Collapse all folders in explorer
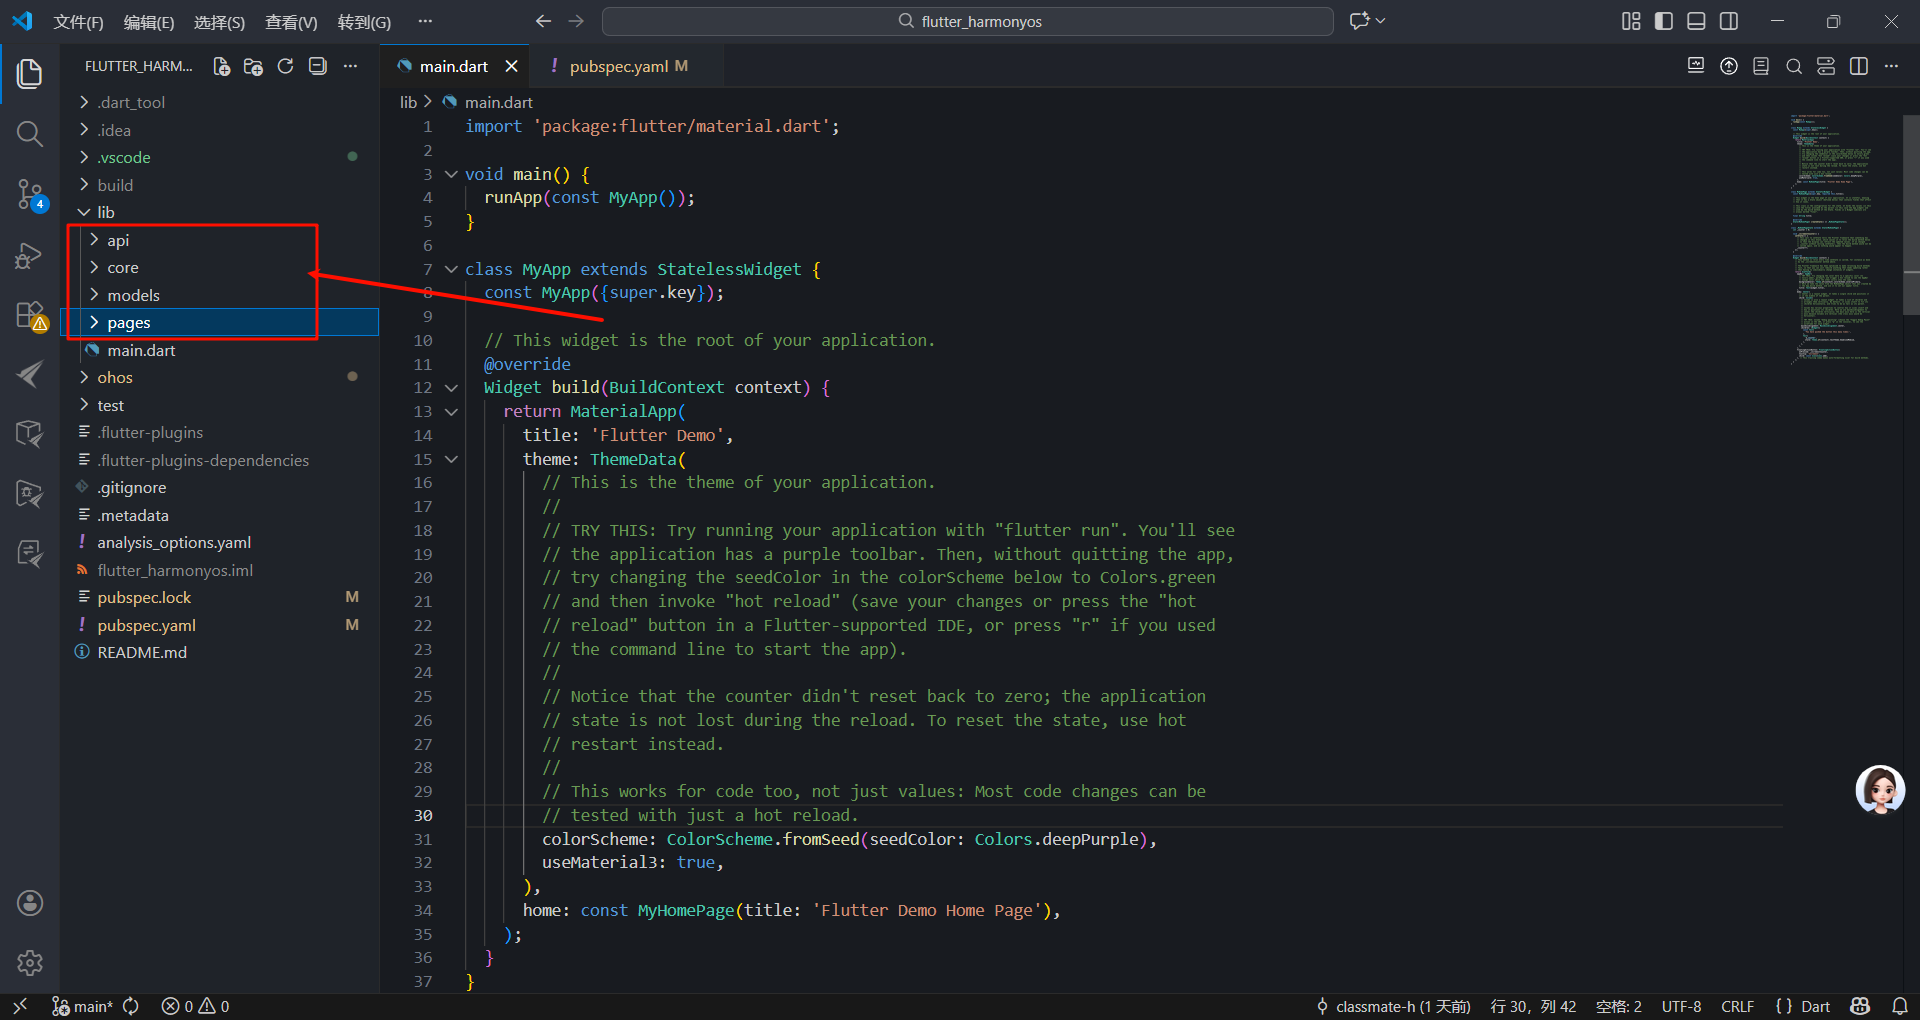 317,66
